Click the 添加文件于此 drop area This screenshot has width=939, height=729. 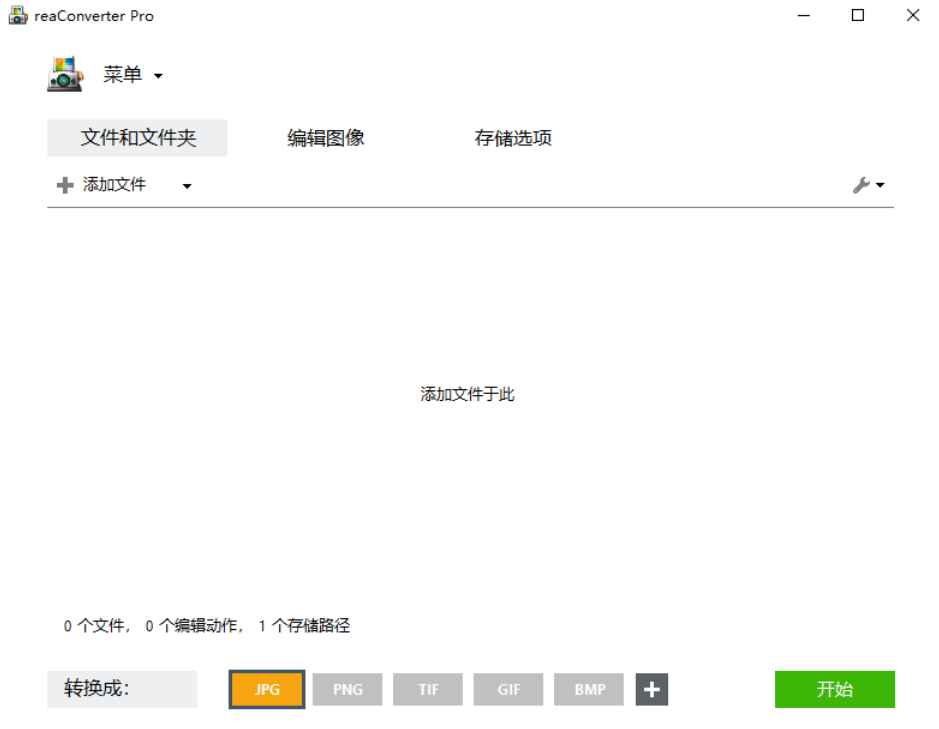click(469, 393)
